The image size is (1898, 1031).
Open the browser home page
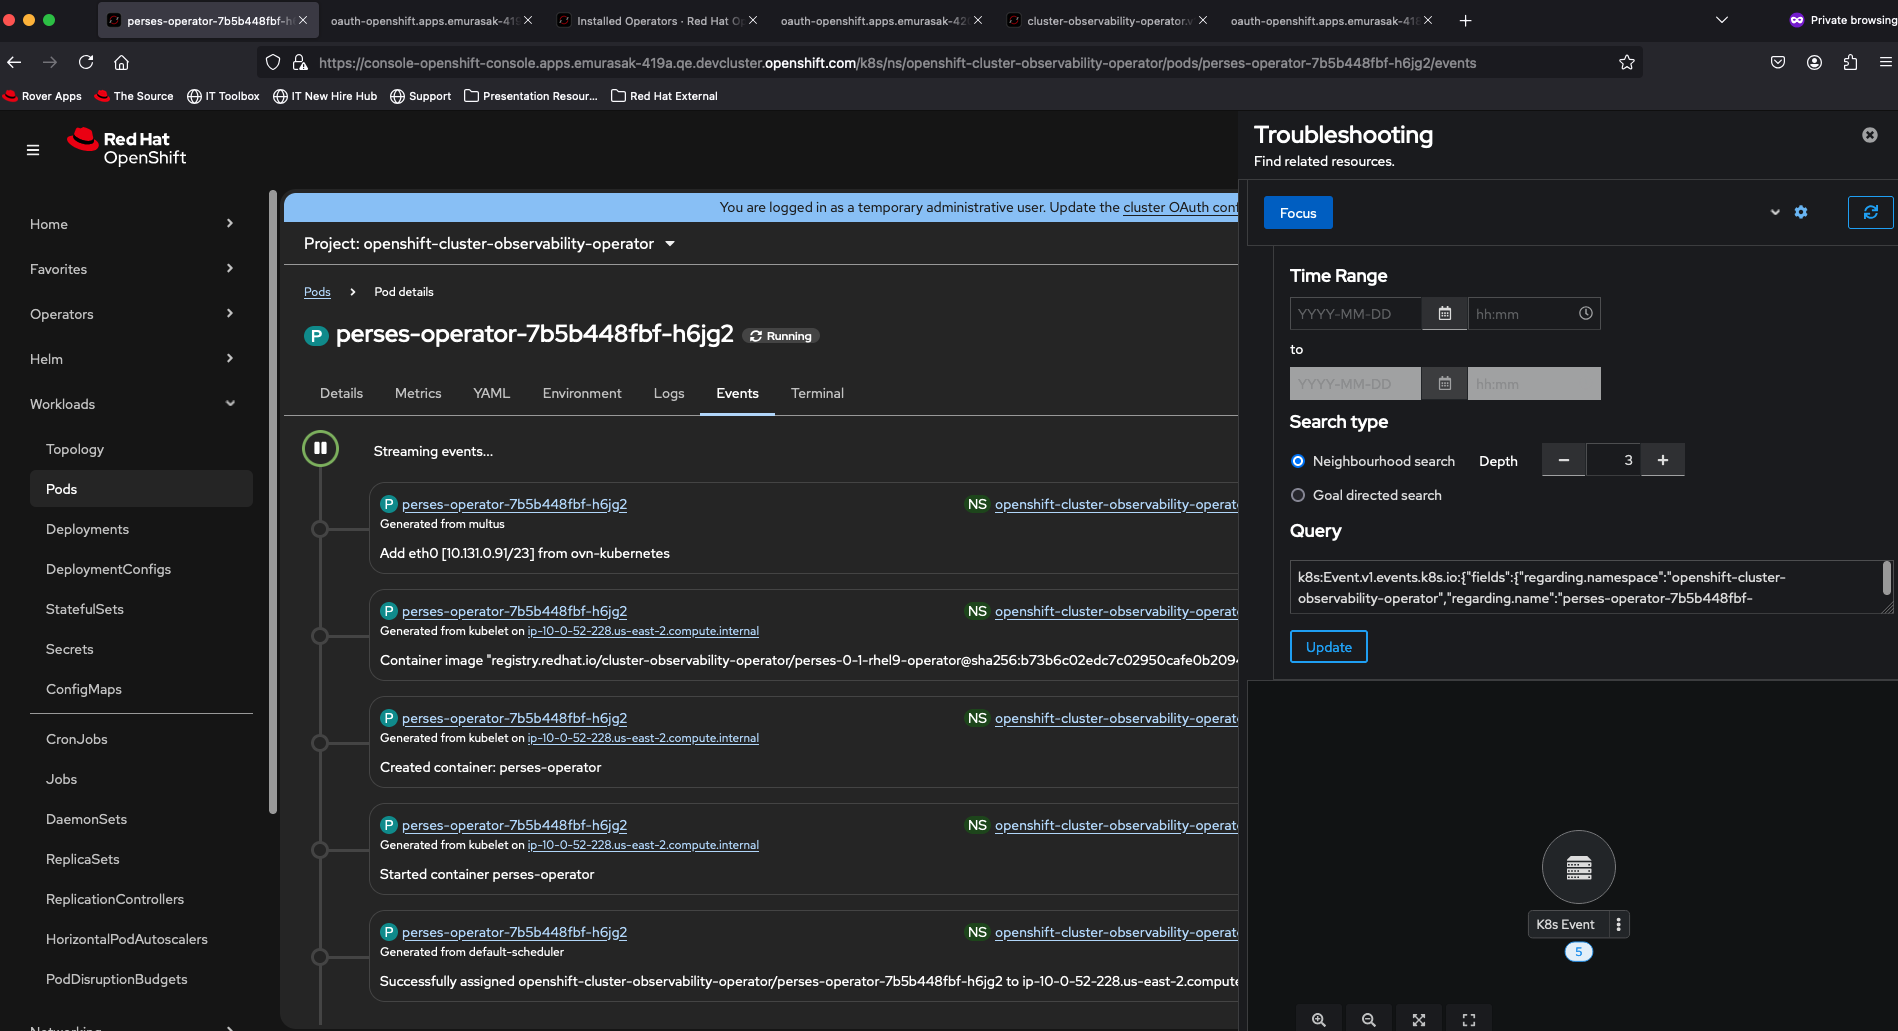[121, 62]
